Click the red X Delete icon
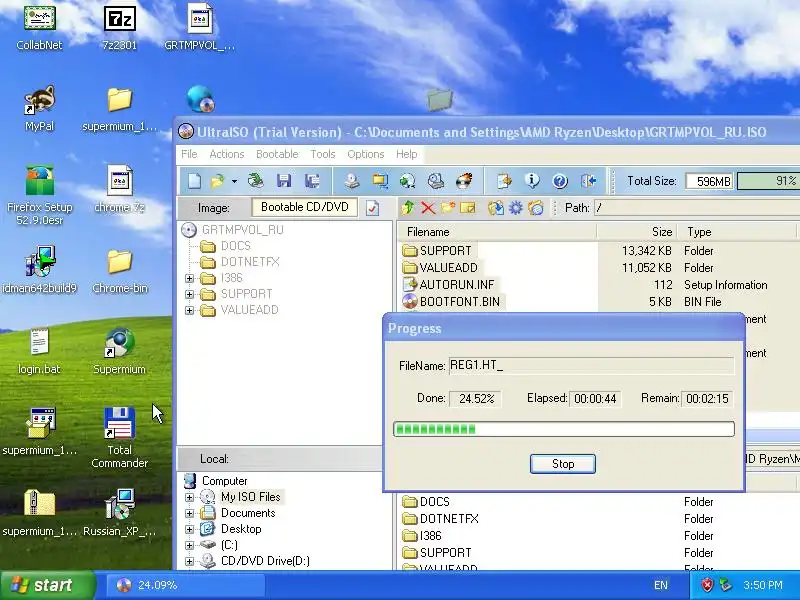 pyautogui.click(x=428, y=208)
